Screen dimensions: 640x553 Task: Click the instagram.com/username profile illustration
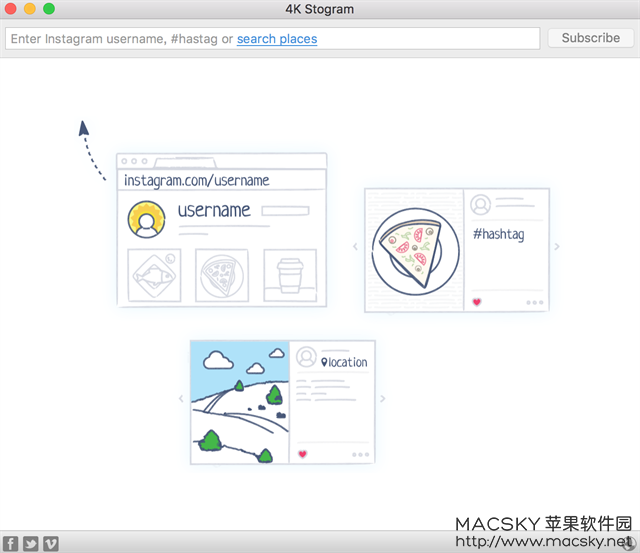click(222, 230)
